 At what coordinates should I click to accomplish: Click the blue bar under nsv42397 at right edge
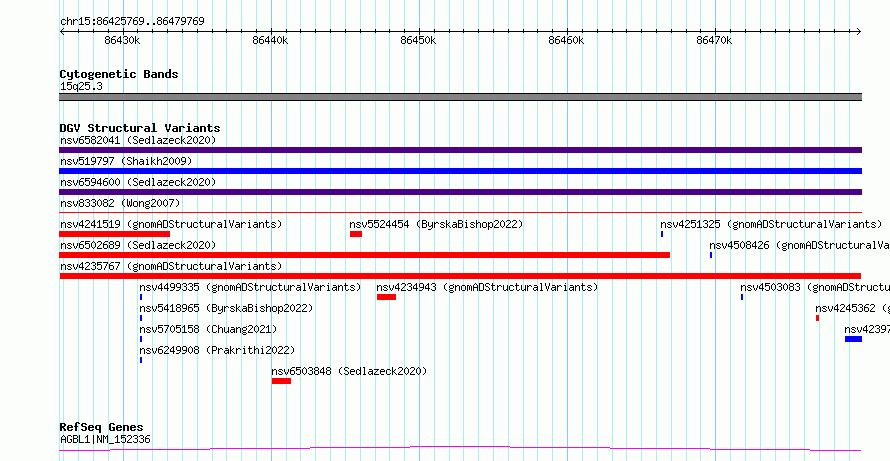[854, 339]
